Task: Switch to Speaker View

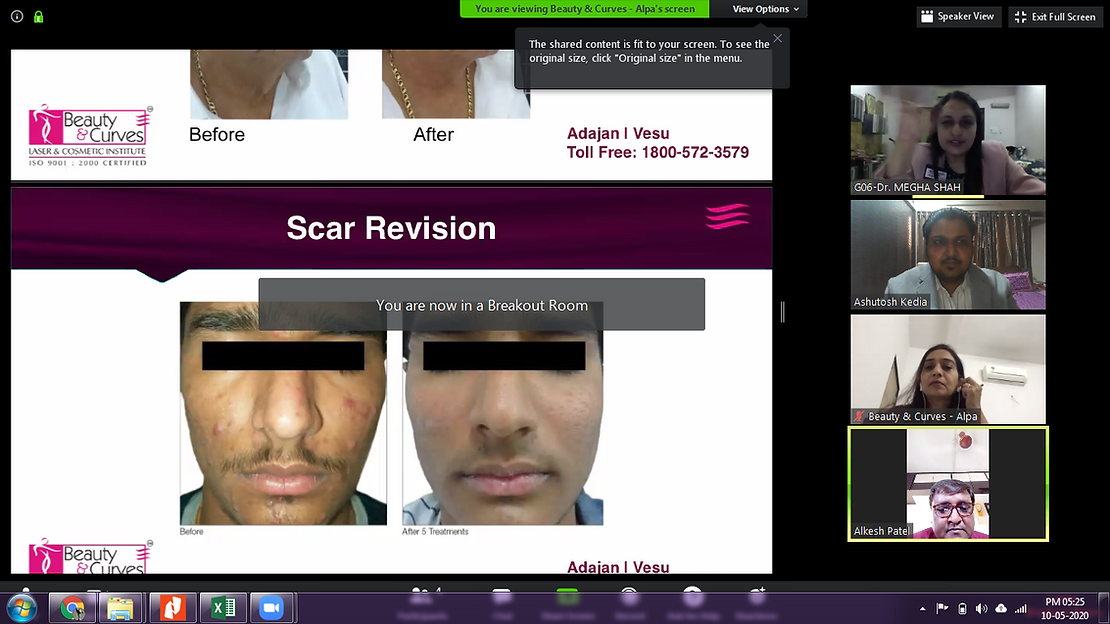Action: click(x=957, y=17)
